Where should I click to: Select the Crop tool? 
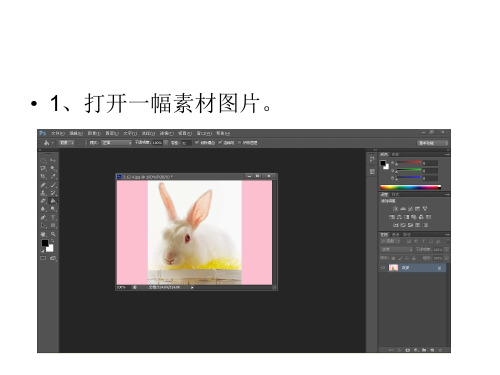(x=43, y=176)
